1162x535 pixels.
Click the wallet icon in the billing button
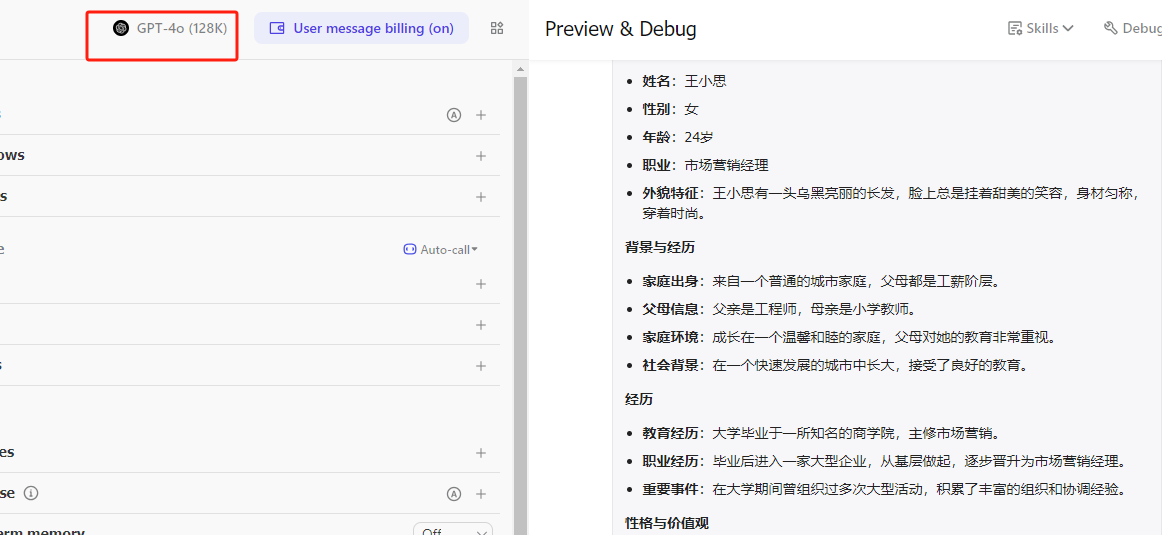point(278,29)
